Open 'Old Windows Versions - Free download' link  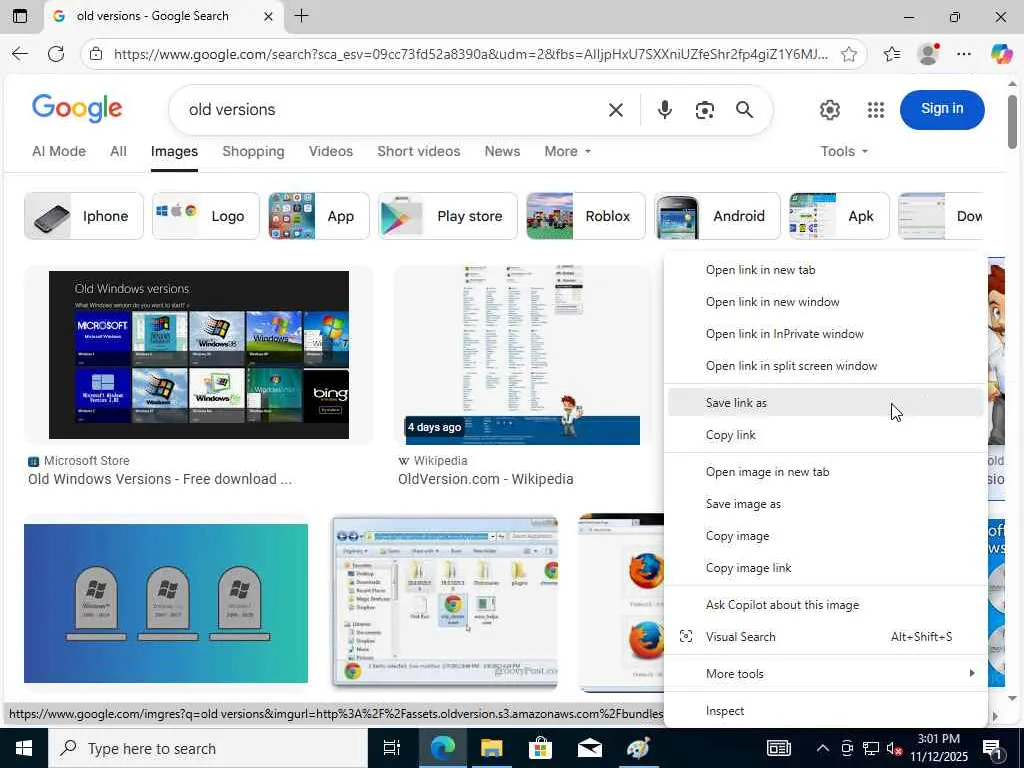click(159, 479)
